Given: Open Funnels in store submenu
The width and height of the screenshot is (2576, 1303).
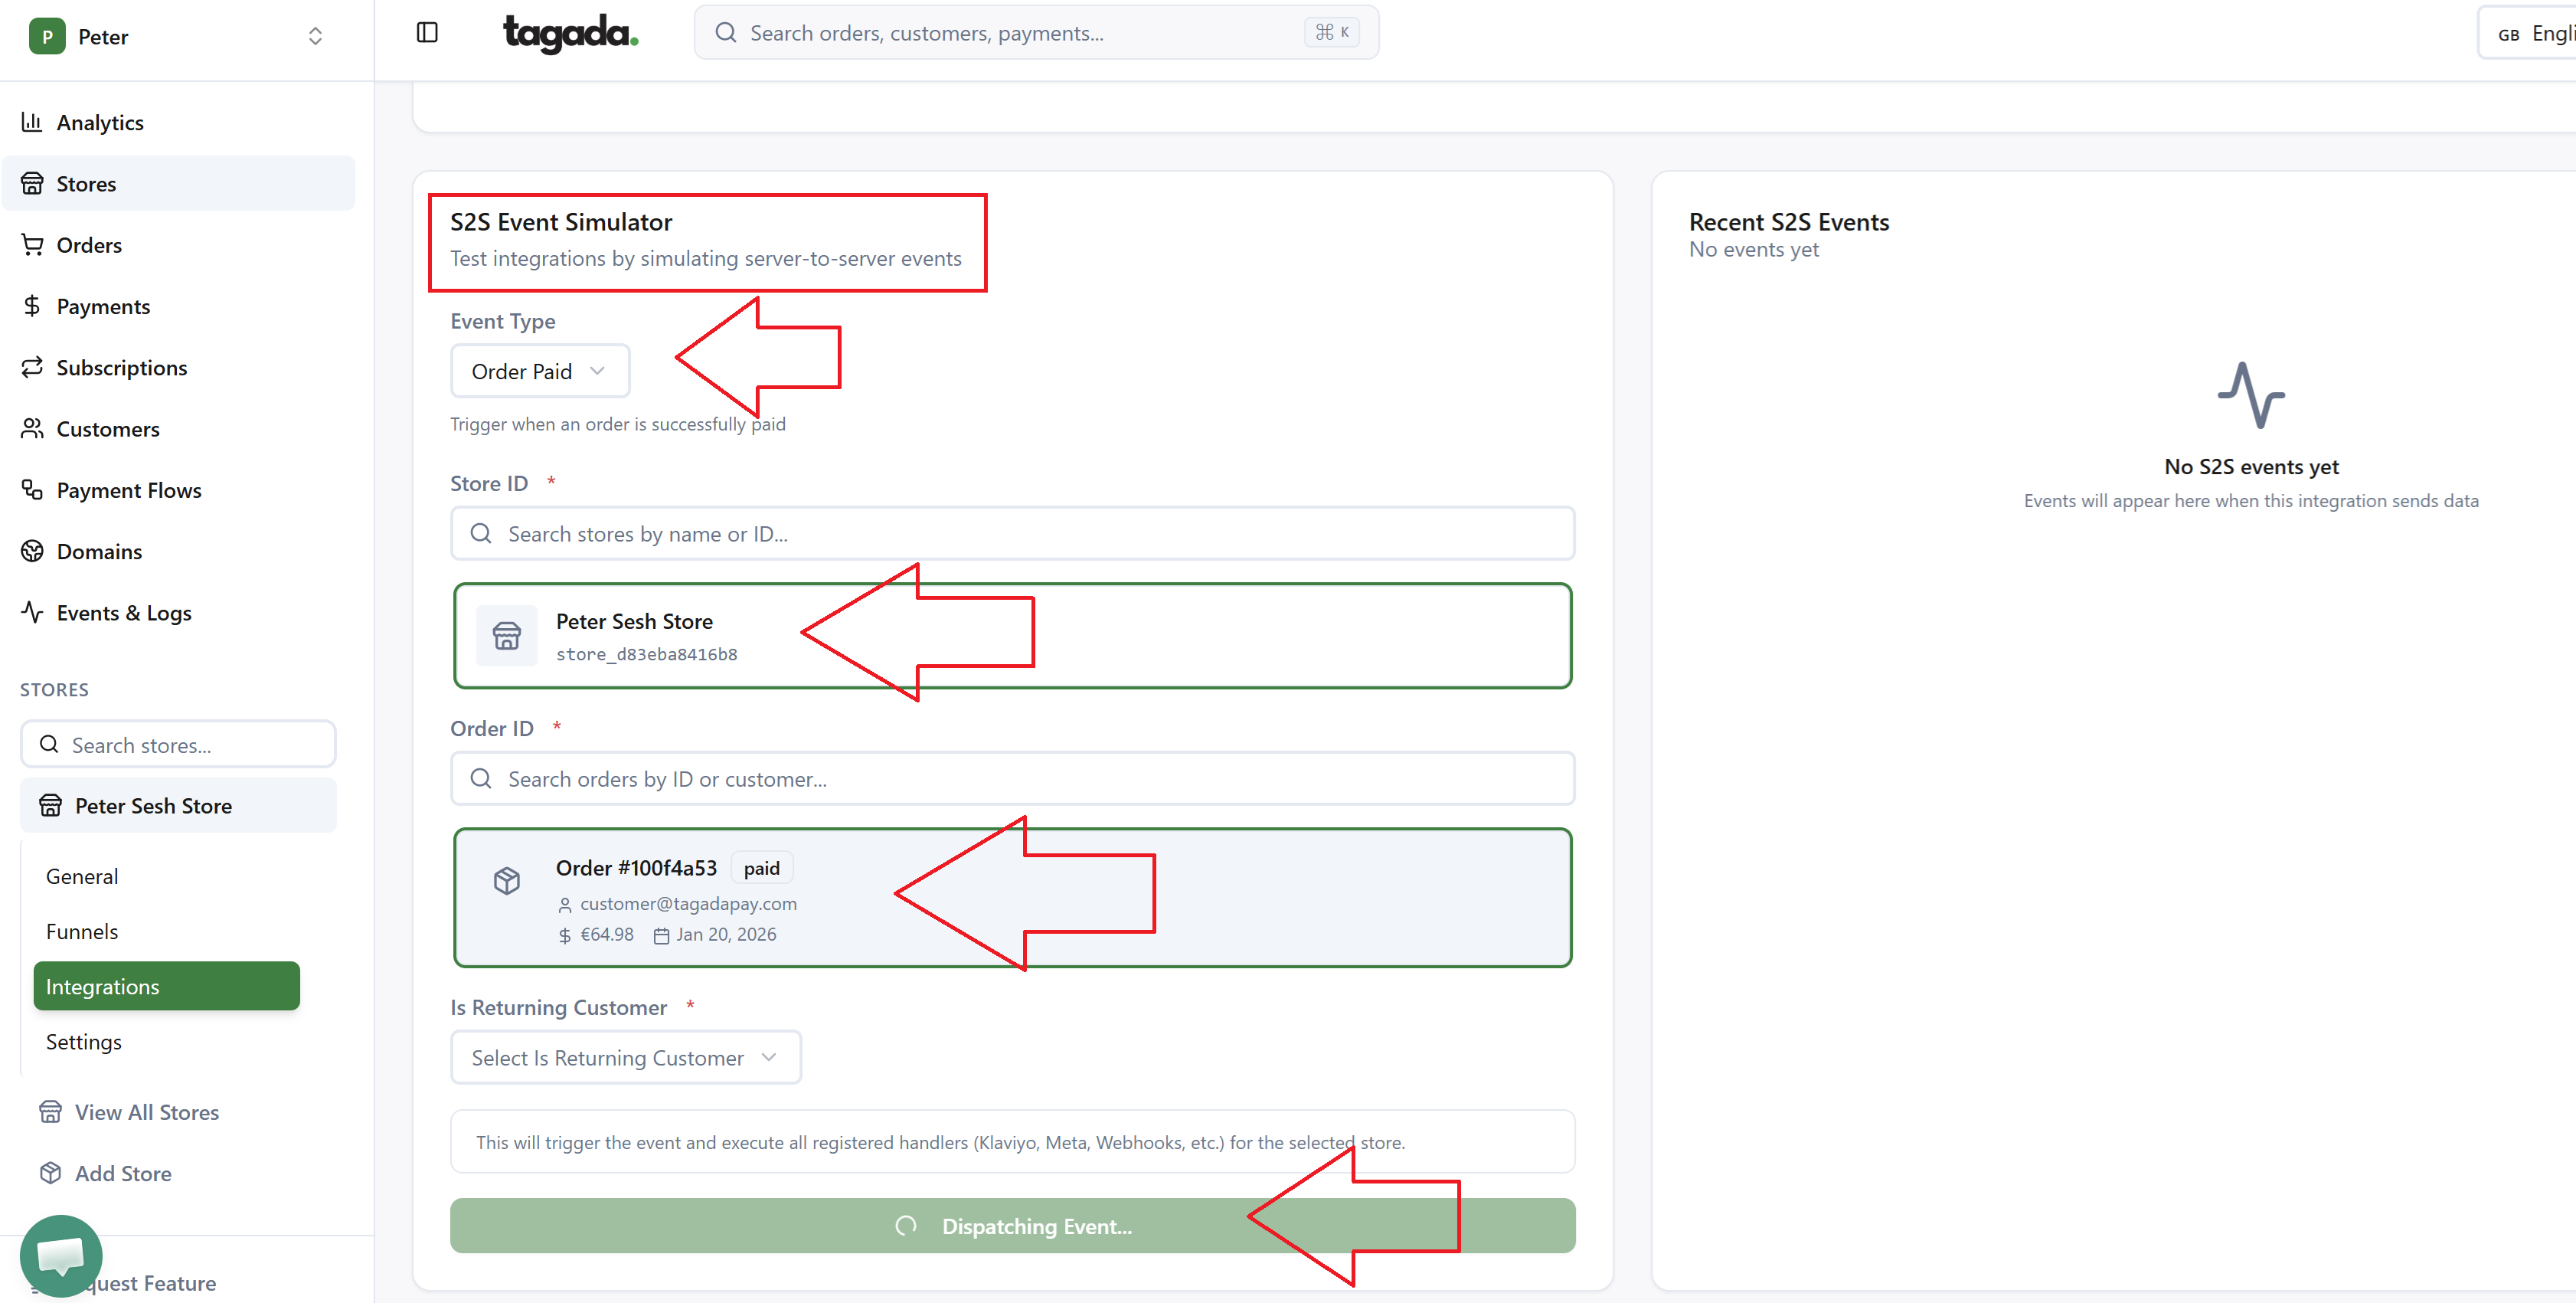Looking at the screenshot, I should 82,931.
